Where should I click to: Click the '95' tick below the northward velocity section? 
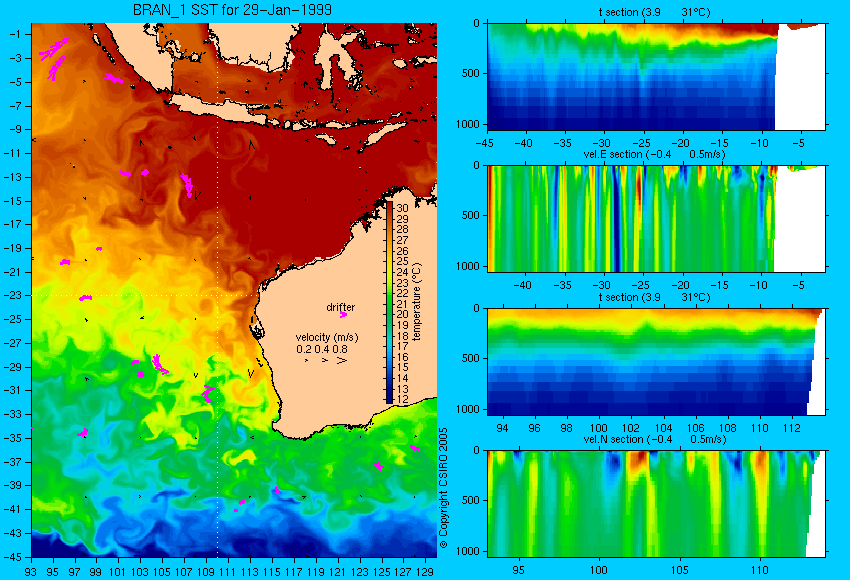tap(518, 570)
